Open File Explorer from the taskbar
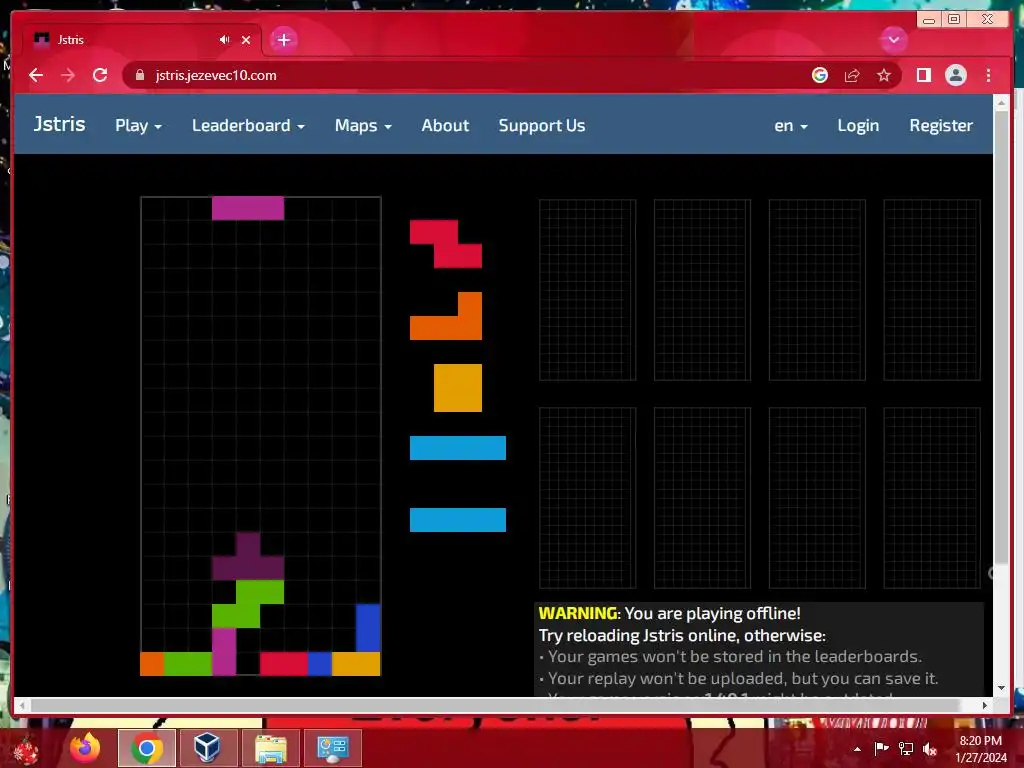Image resolution: width=1024 pixels, height=768 pixels. (x=270, y=748)
